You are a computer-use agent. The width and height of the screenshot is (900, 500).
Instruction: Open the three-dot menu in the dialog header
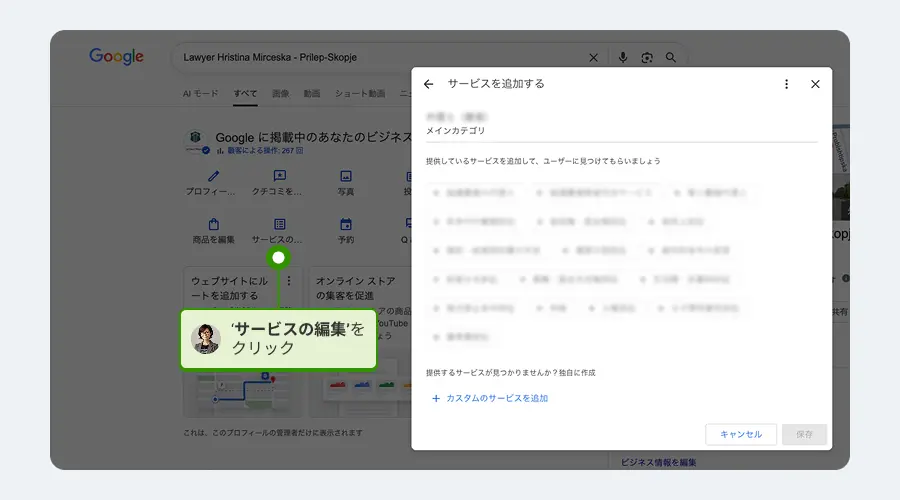click(786, 84)
